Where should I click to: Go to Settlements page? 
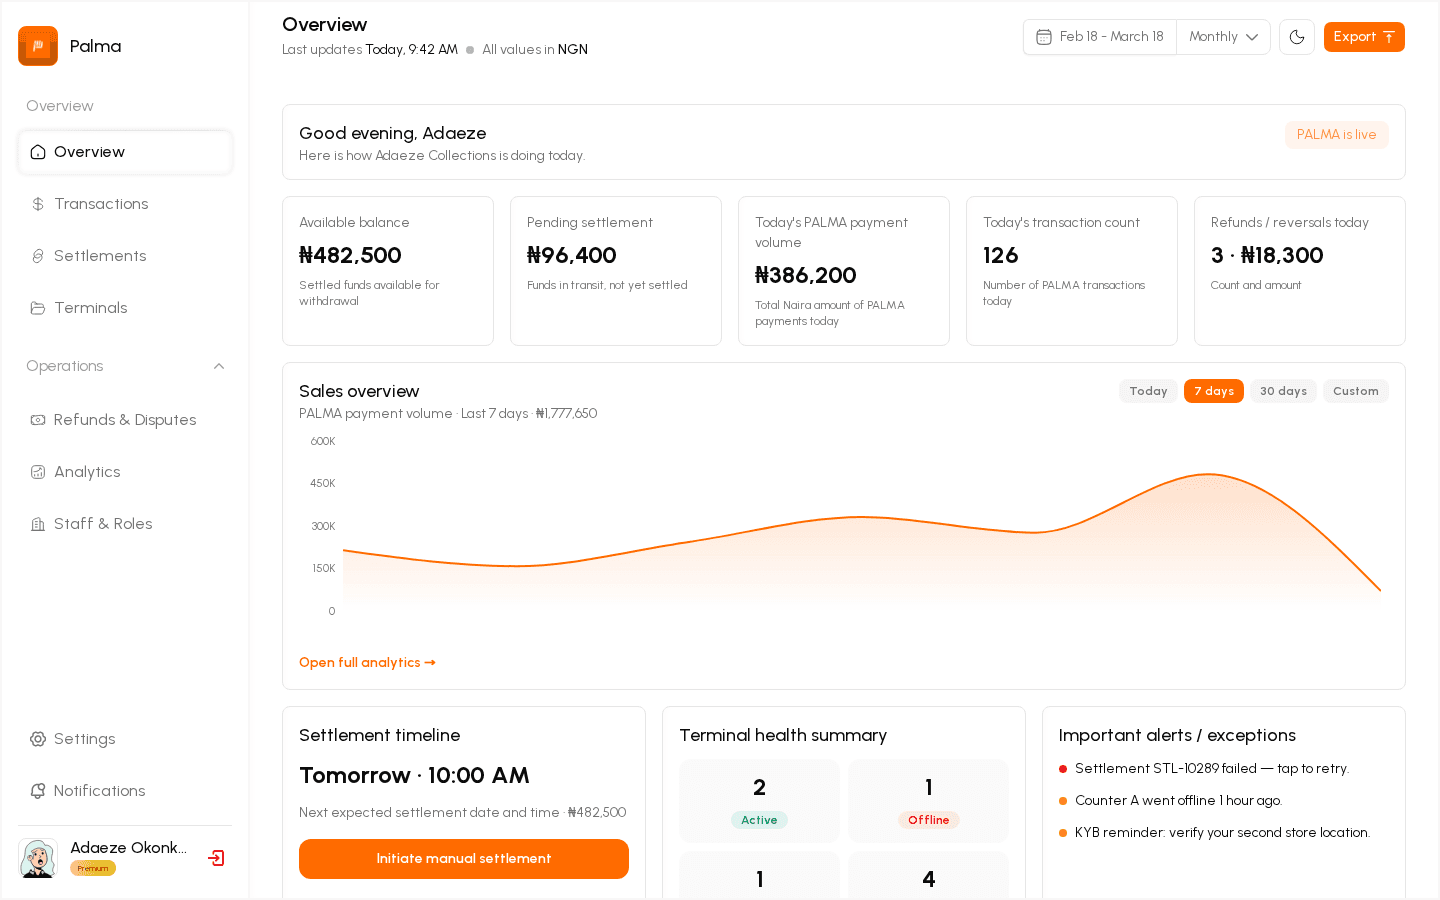125,256
